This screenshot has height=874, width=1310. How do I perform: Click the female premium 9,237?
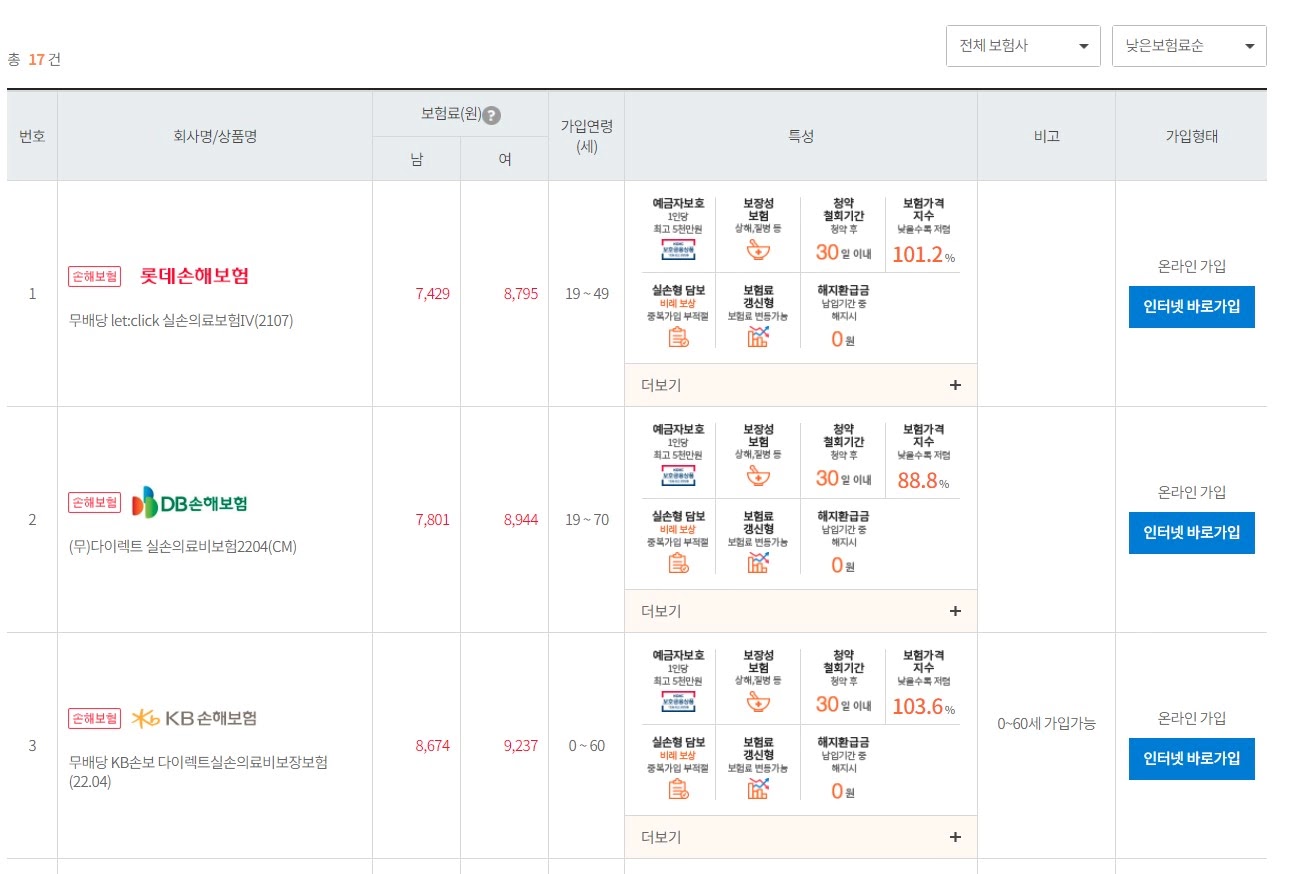[520, 746]
